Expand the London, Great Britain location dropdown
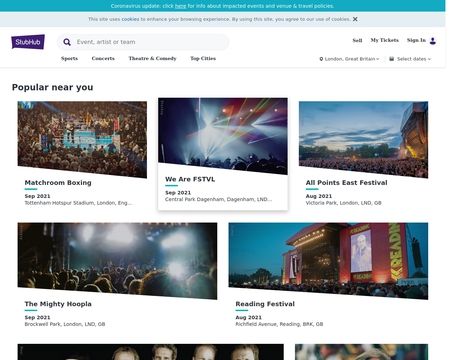450x360 pixels. [349, 59]
